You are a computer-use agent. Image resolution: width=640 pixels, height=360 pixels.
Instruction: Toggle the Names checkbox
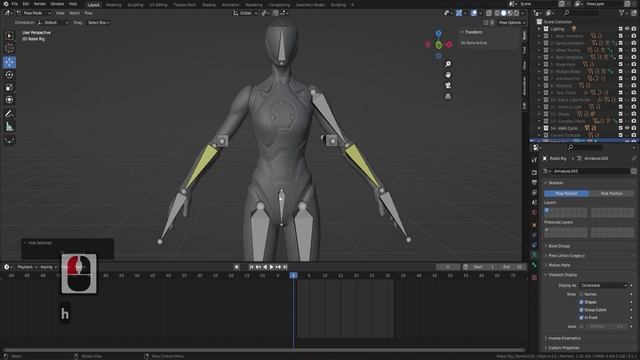click(581, 294)
